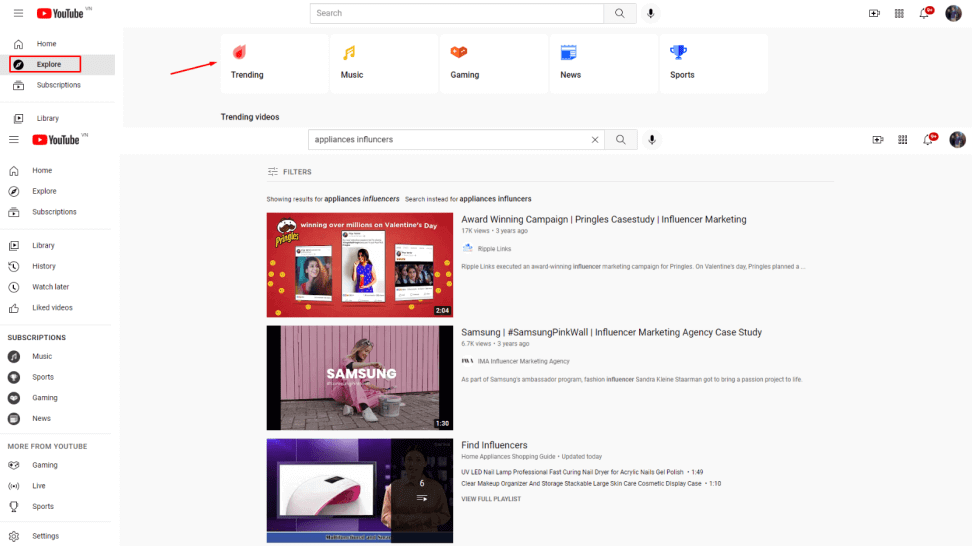Open Subscriptions in the upper sidebar
972x546 pixels.
57,85
